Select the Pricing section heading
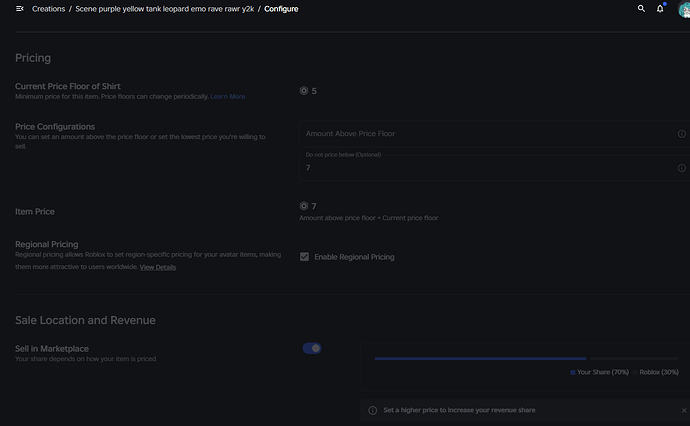 coord(33,58)
